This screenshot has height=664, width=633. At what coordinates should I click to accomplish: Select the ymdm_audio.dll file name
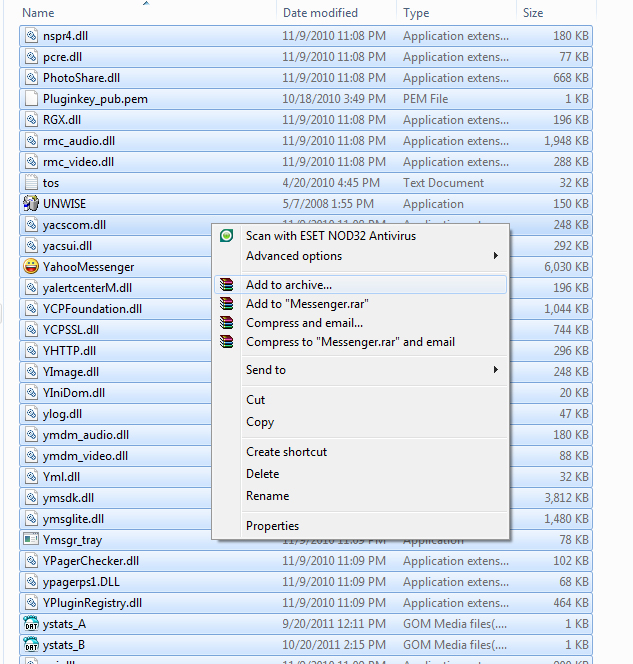(x=86, y=434)
